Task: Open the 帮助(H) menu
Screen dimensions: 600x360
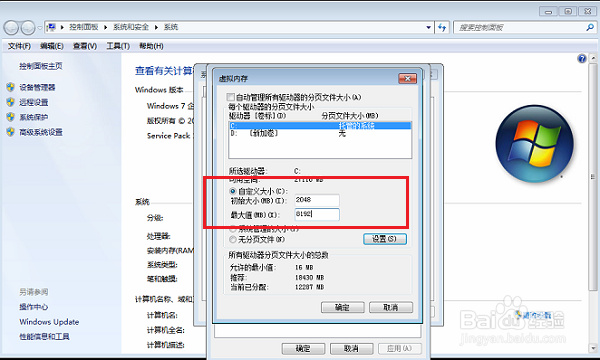Action: pos(151,46)
